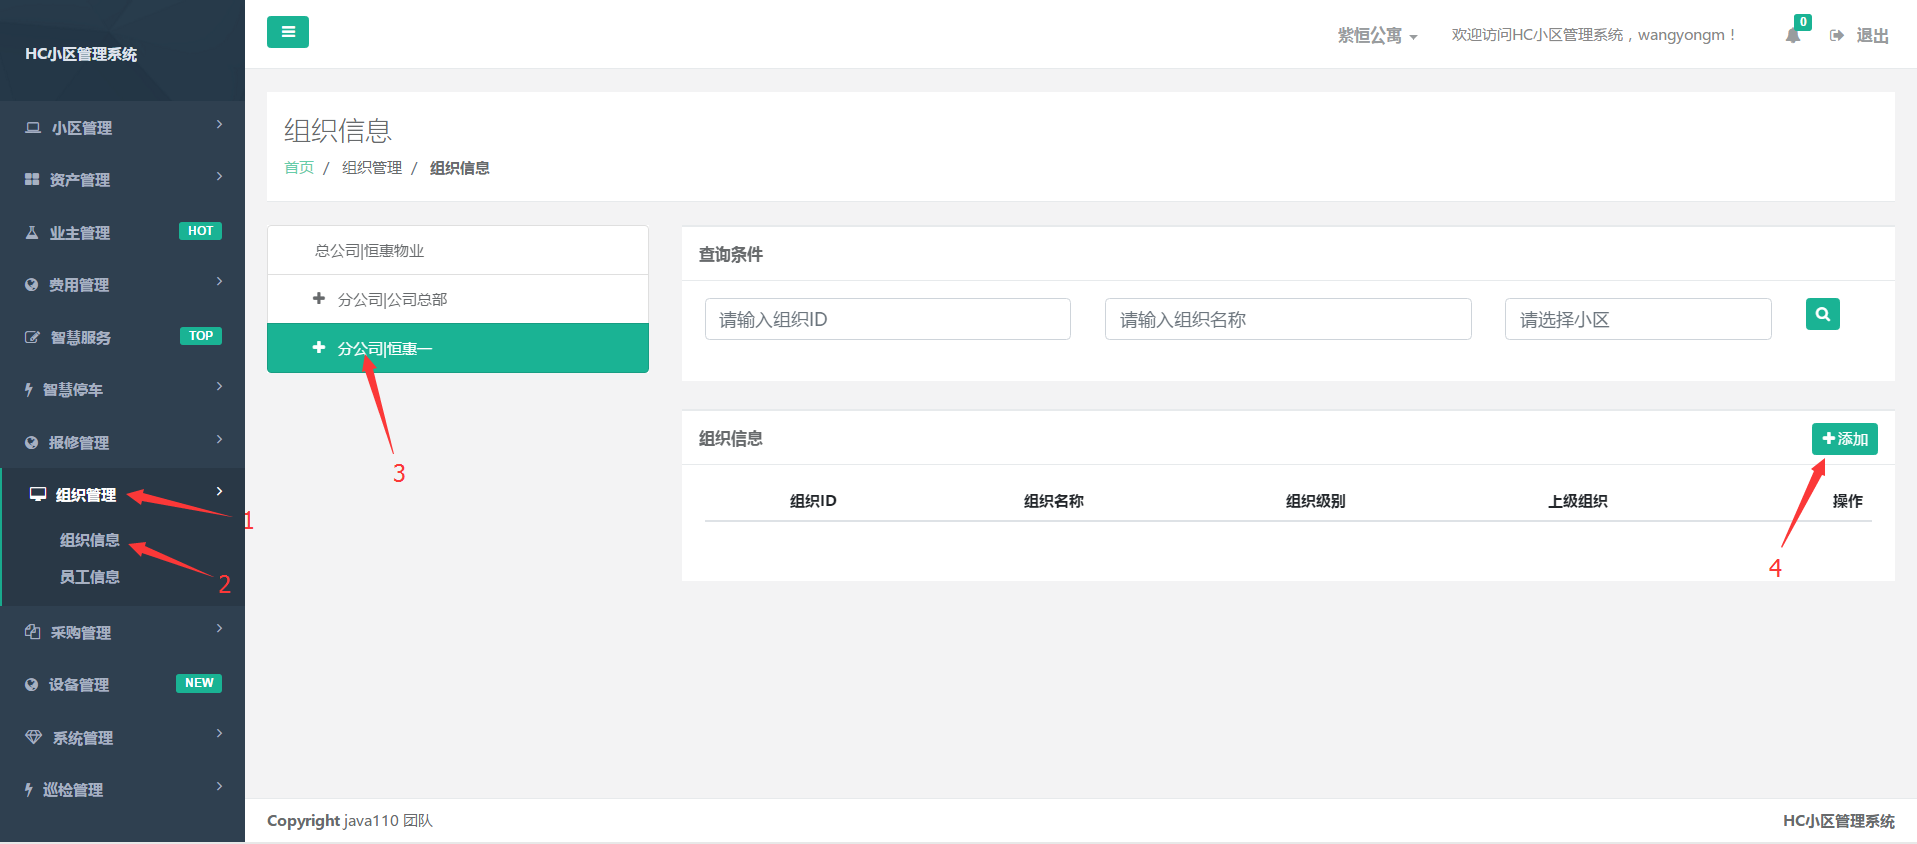The width and height of the screenshot is (1917, 844).
Task: Expand the 智慧停车 sidebar section
Action: pos(122,389)
